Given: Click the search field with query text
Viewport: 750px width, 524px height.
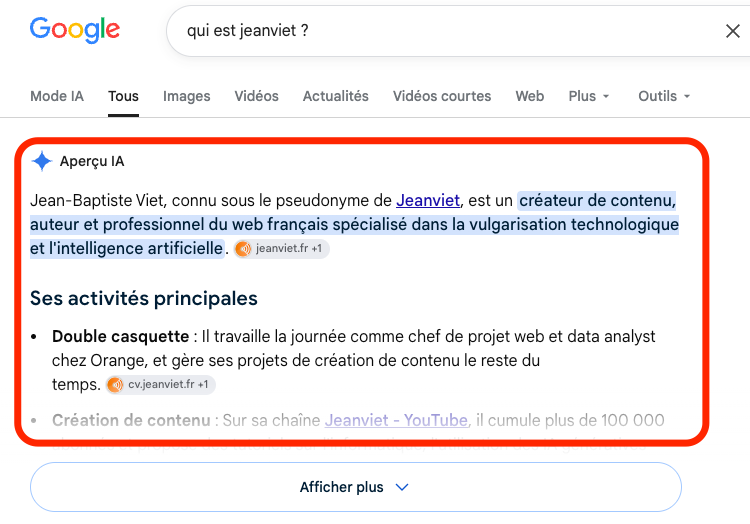Looking at the screenshot, I should coord(450,31).
